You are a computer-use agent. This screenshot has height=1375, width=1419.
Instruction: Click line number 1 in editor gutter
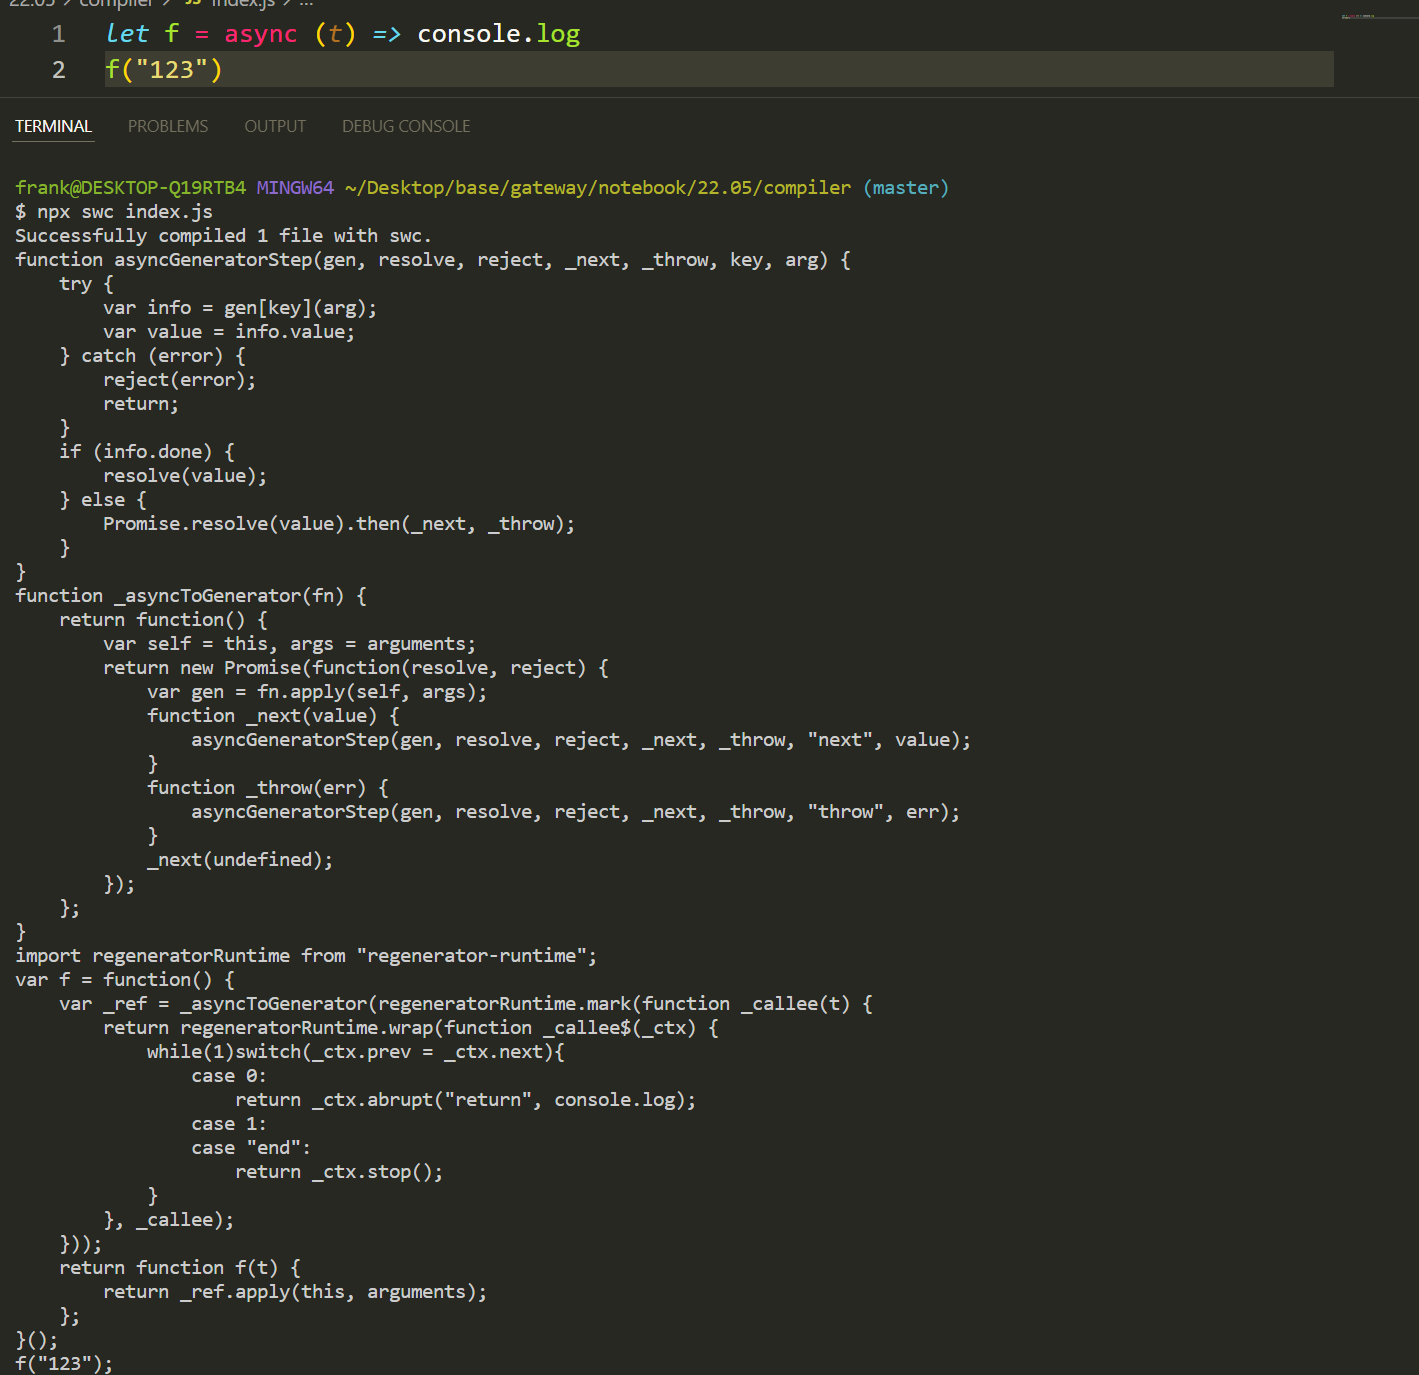[x=58, y=34]
